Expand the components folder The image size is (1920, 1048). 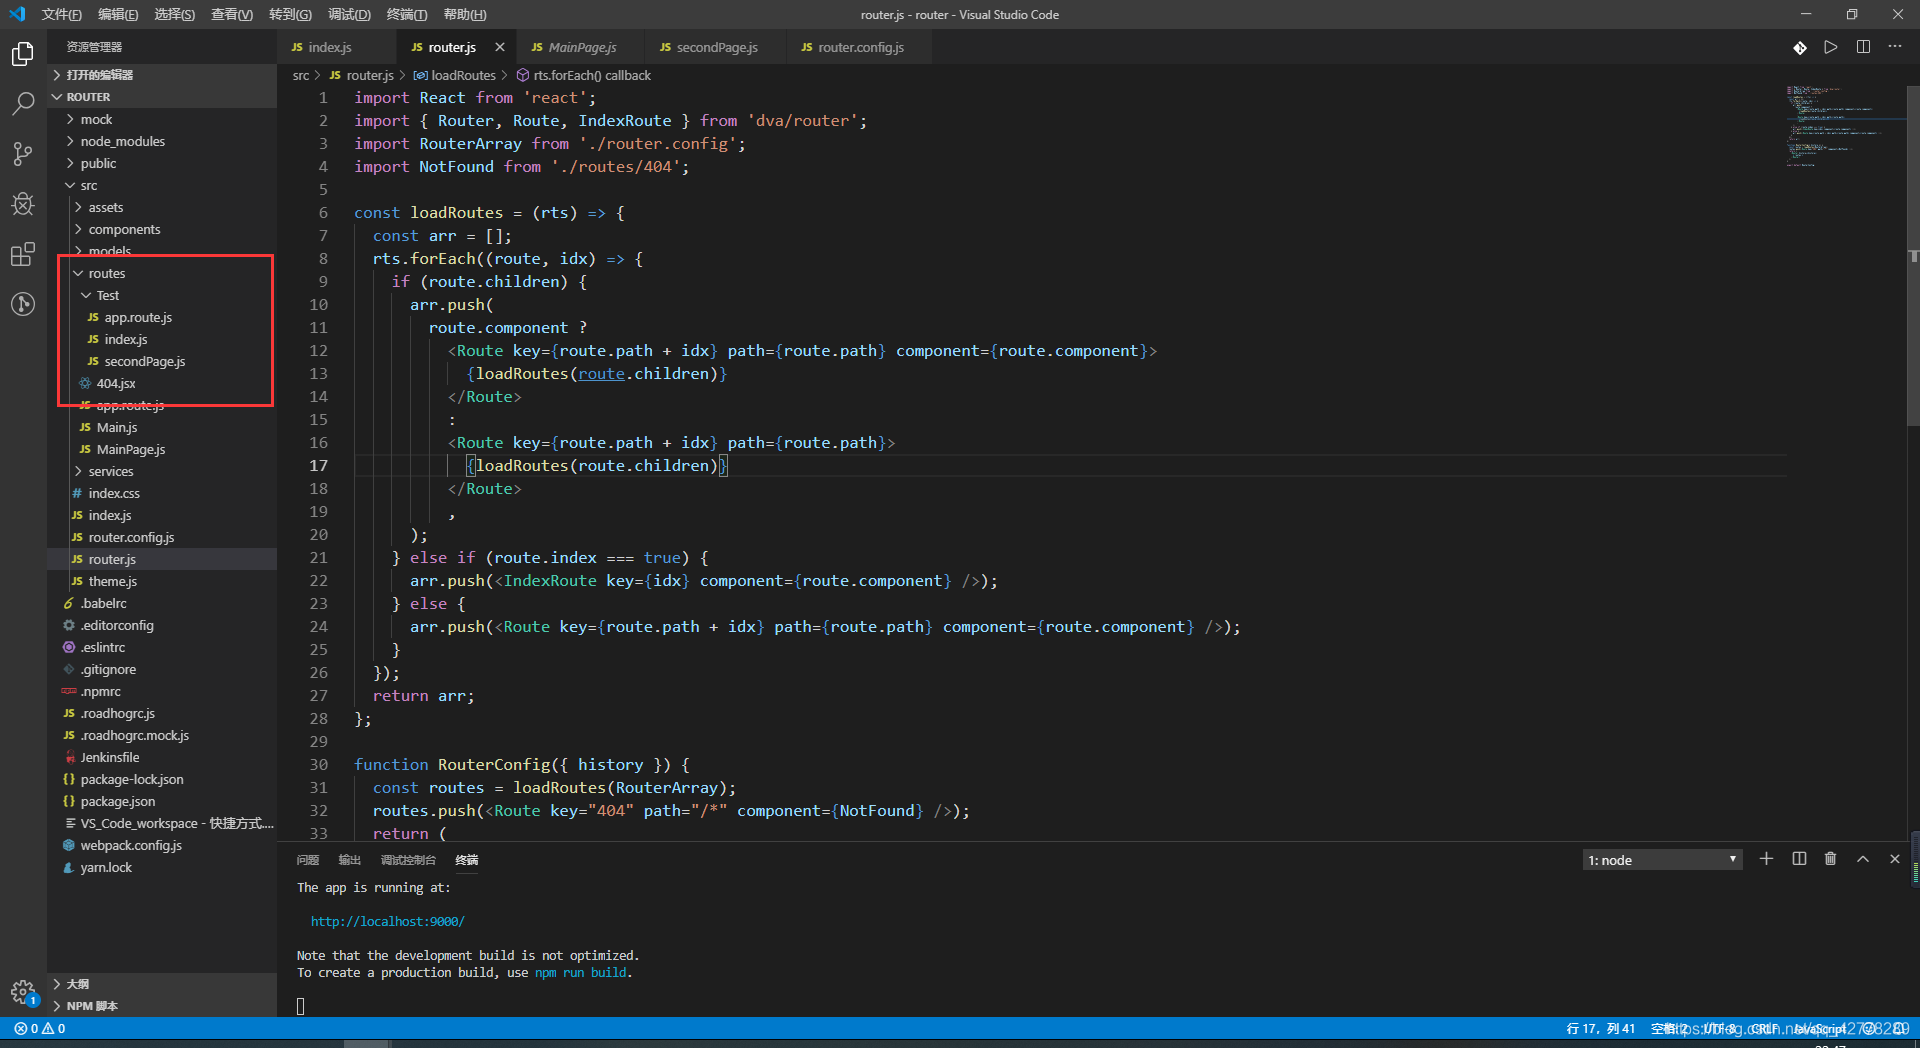coord(164,229)
